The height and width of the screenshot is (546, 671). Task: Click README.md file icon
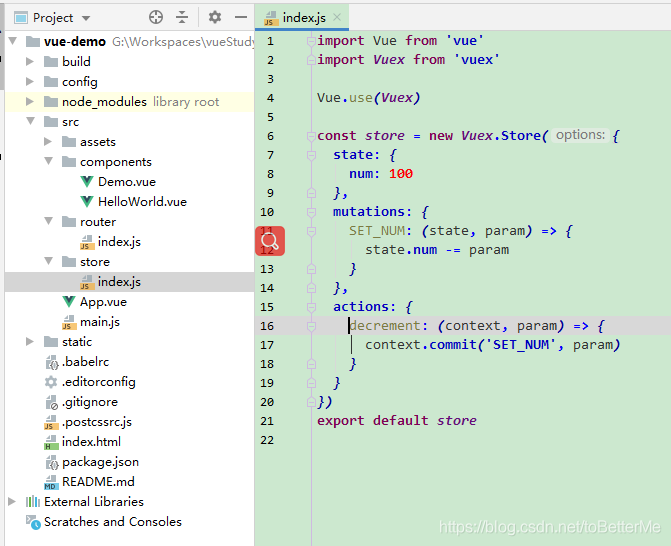point(51,482)
